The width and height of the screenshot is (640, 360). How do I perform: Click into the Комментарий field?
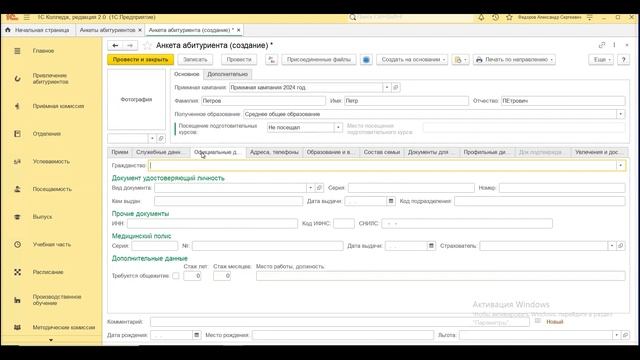tap(340, 322)
